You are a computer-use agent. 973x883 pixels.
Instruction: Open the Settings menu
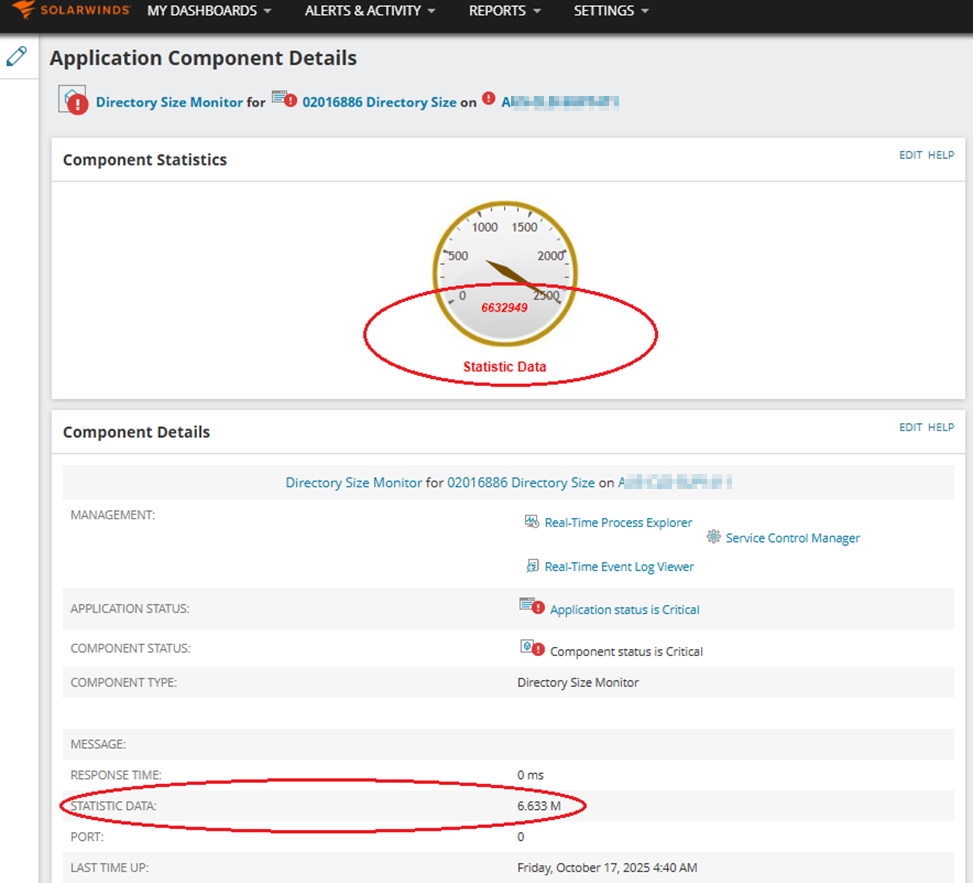click(x=611, y=11)
